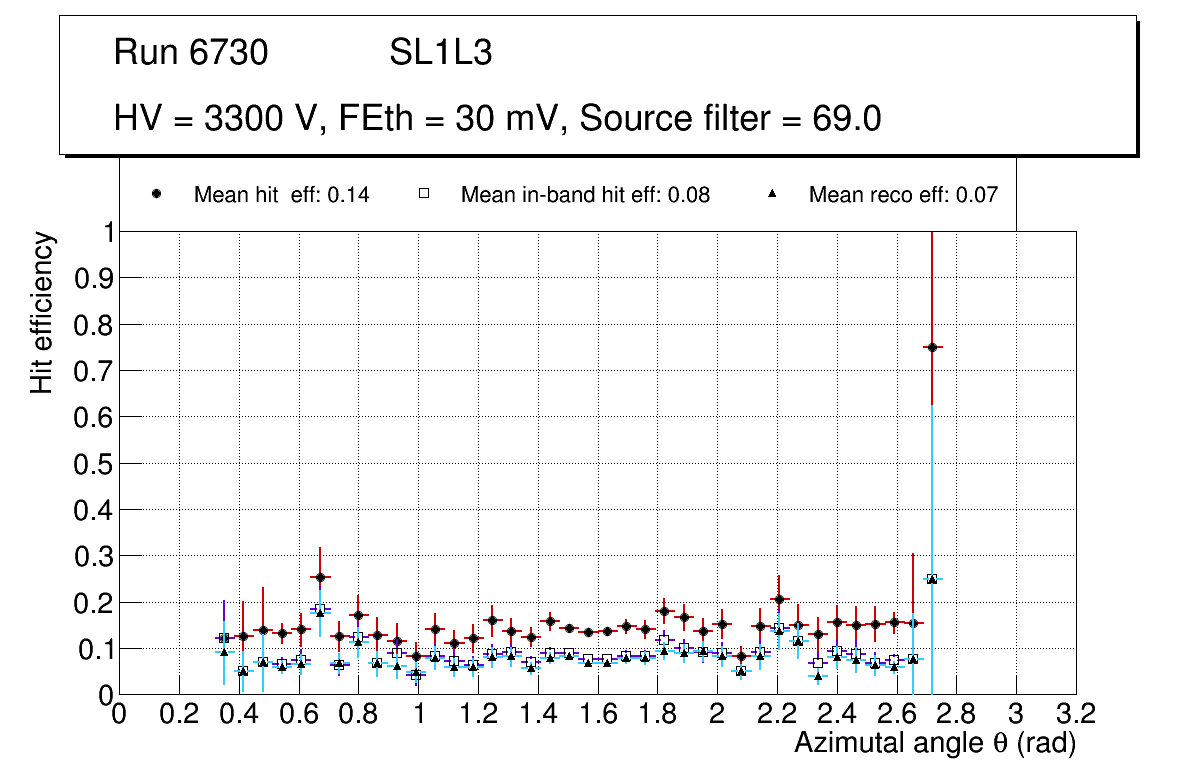
Task: Select the 'SL1L3' label in the title box
Action: (440, 53)
